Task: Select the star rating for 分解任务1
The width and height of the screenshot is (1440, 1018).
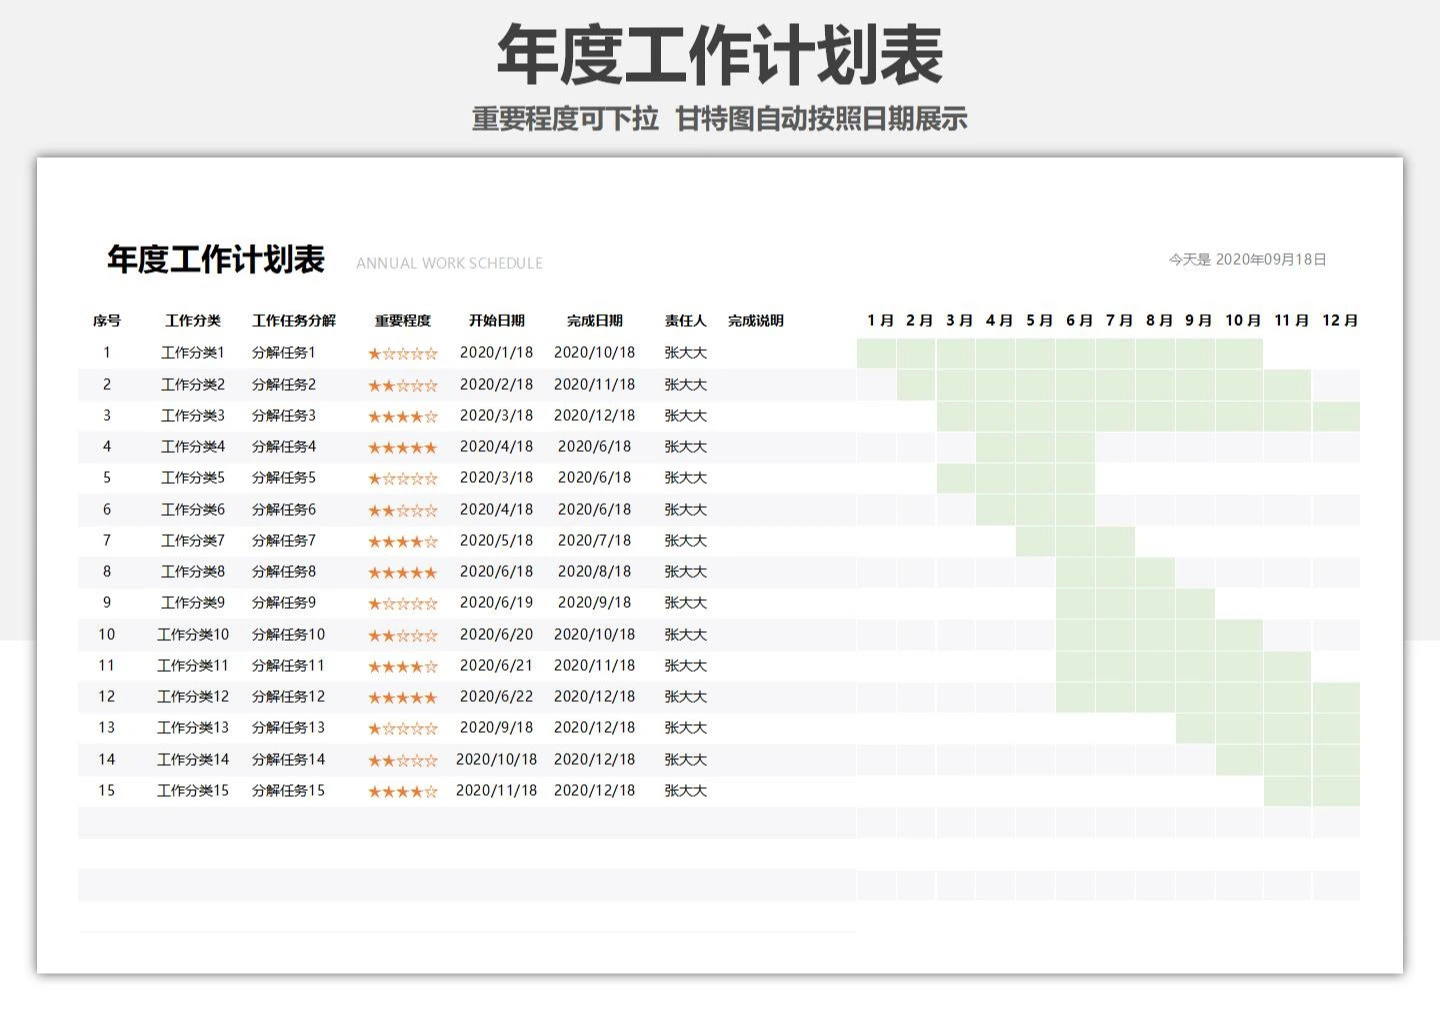Action: tap(402, 352)
